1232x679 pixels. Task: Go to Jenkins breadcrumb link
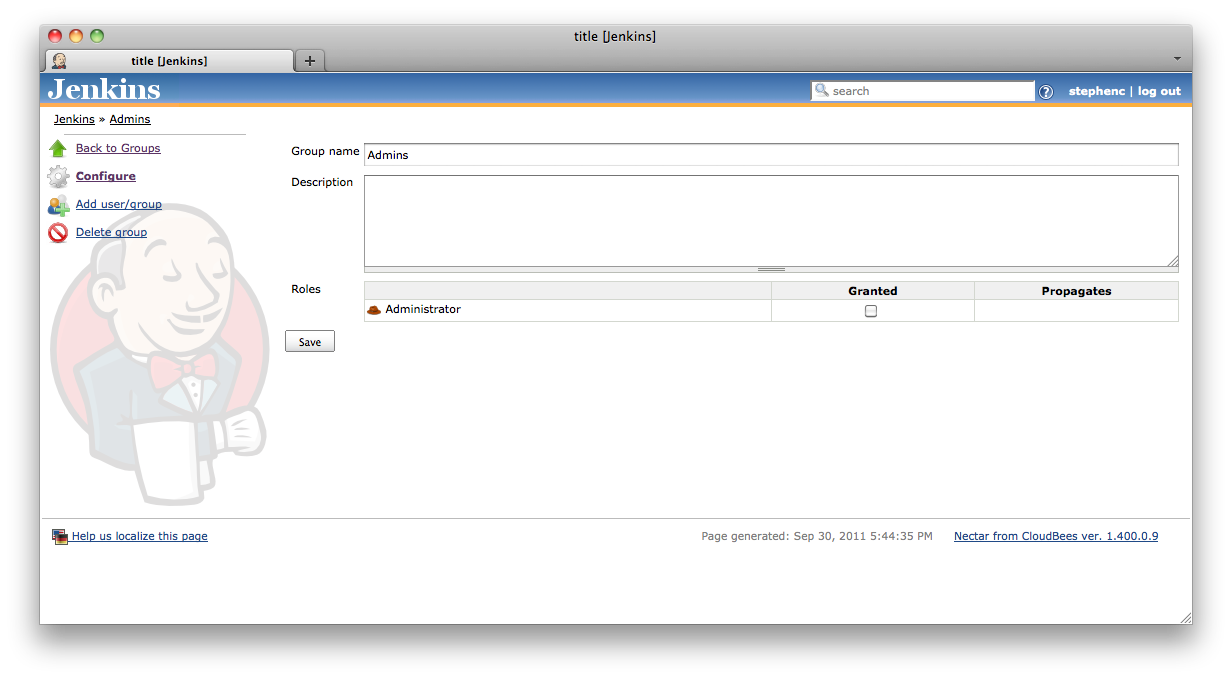74,119
